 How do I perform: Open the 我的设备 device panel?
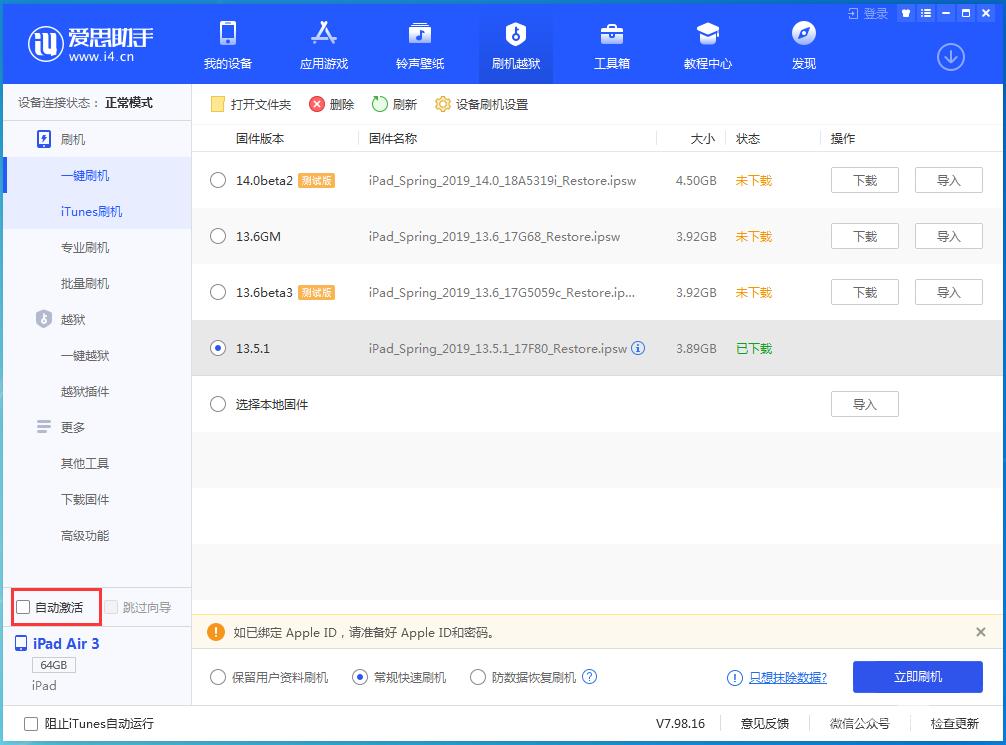pos(228,45)
